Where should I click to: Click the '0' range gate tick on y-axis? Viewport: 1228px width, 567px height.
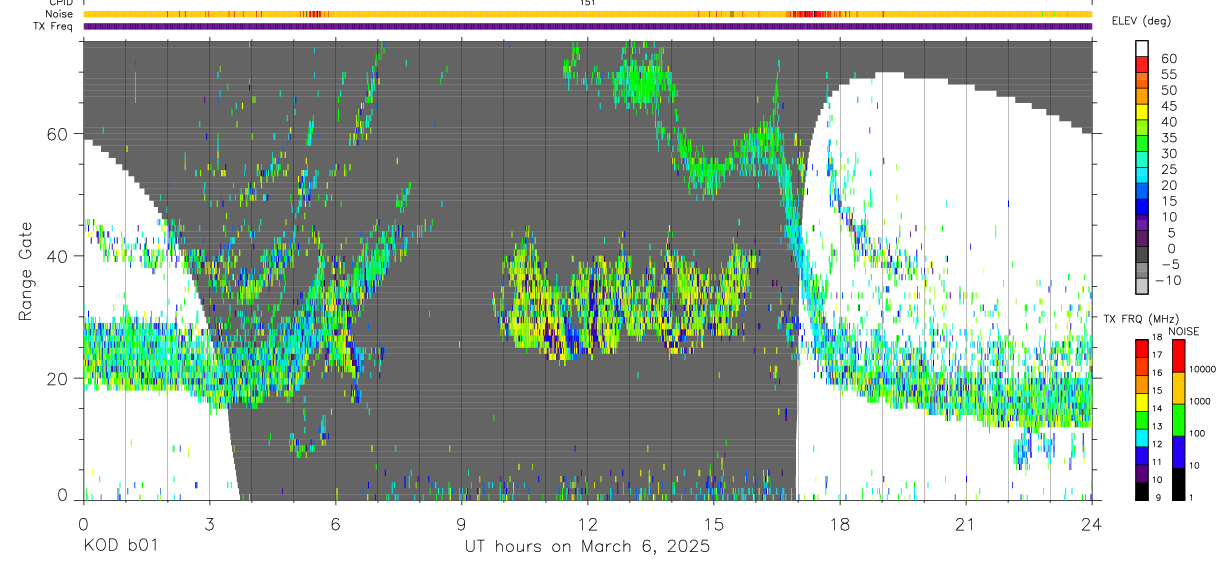64,495
